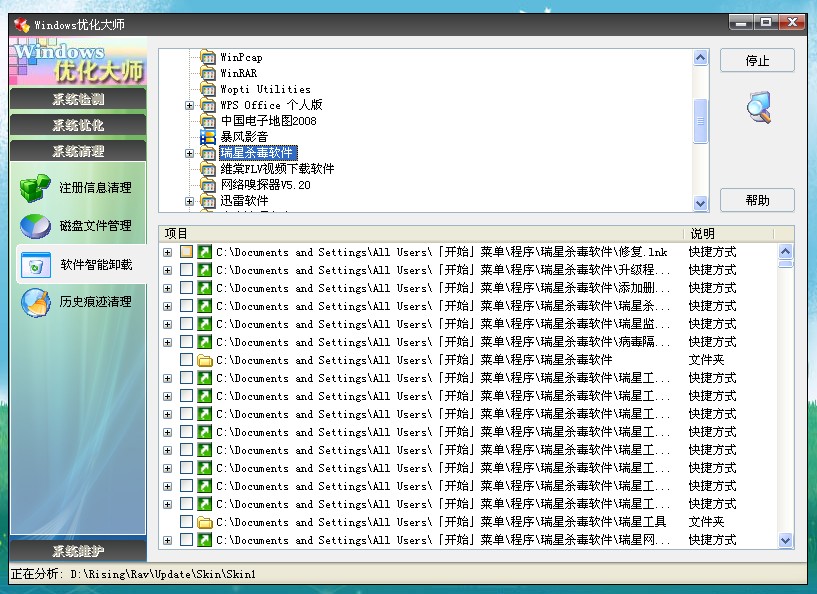Select the 历史痕迹清理 menu item label
Screen dimensions: 817x594
(x=95, y=302)
